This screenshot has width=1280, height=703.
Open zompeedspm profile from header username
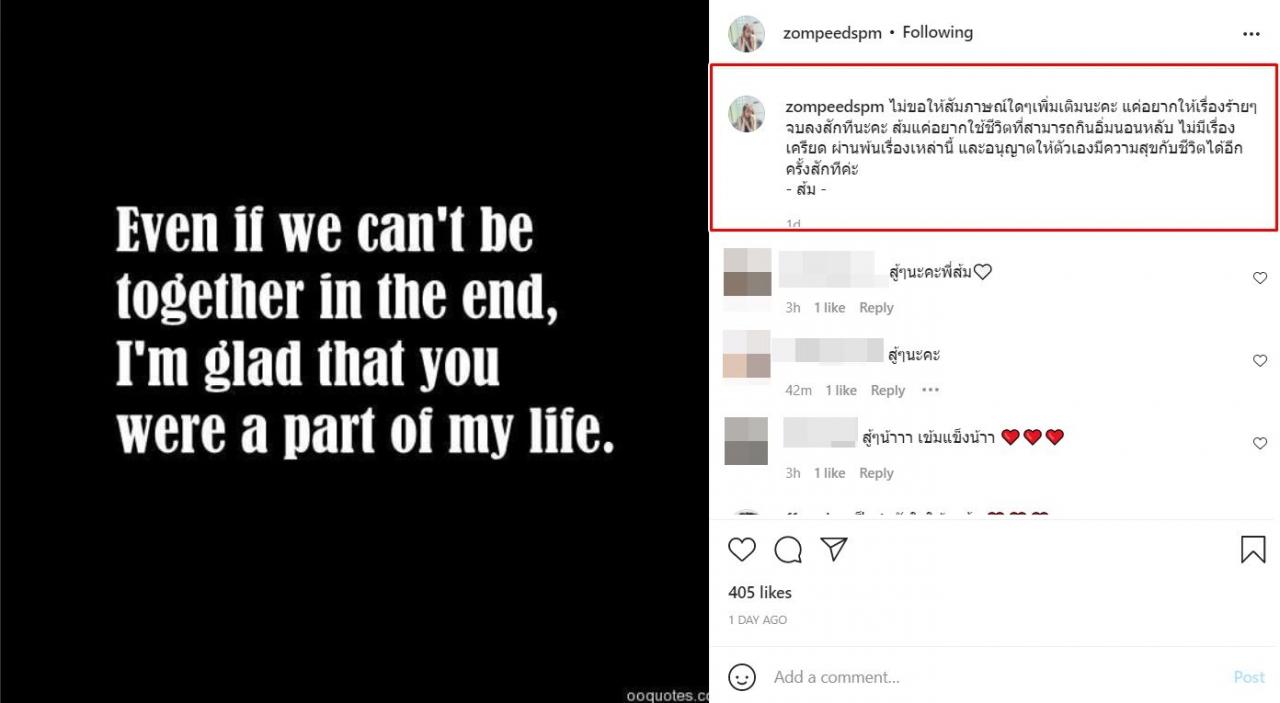(832, 33)
